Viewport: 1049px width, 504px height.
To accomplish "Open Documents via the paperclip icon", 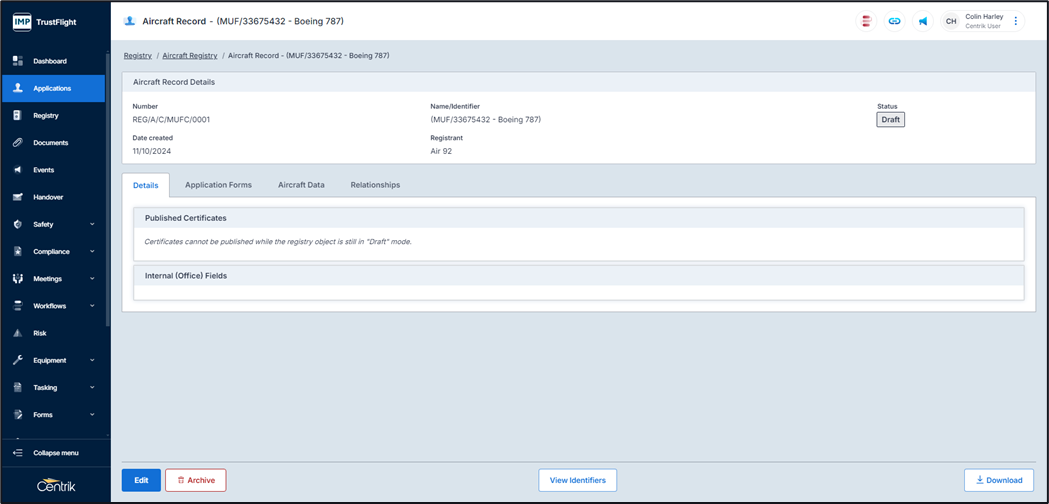I will click(x=18, y=143).
